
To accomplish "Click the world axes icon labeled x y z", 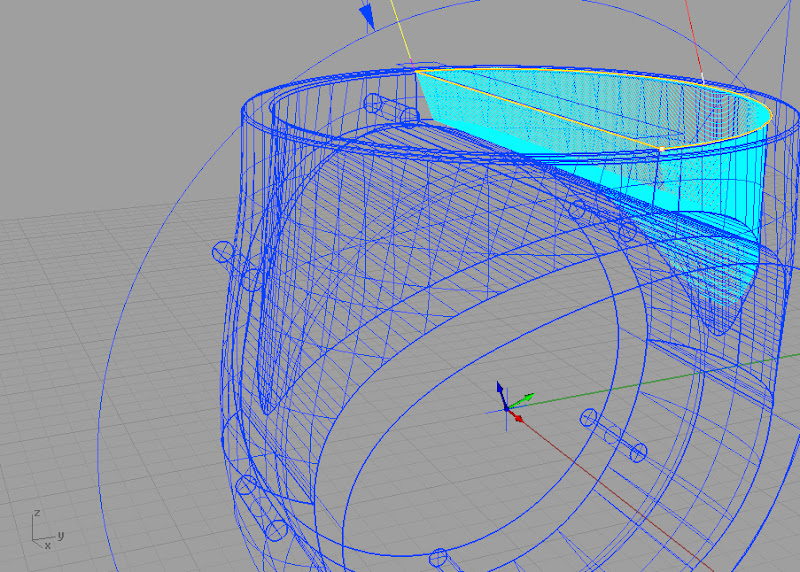I will click(46, 530).
